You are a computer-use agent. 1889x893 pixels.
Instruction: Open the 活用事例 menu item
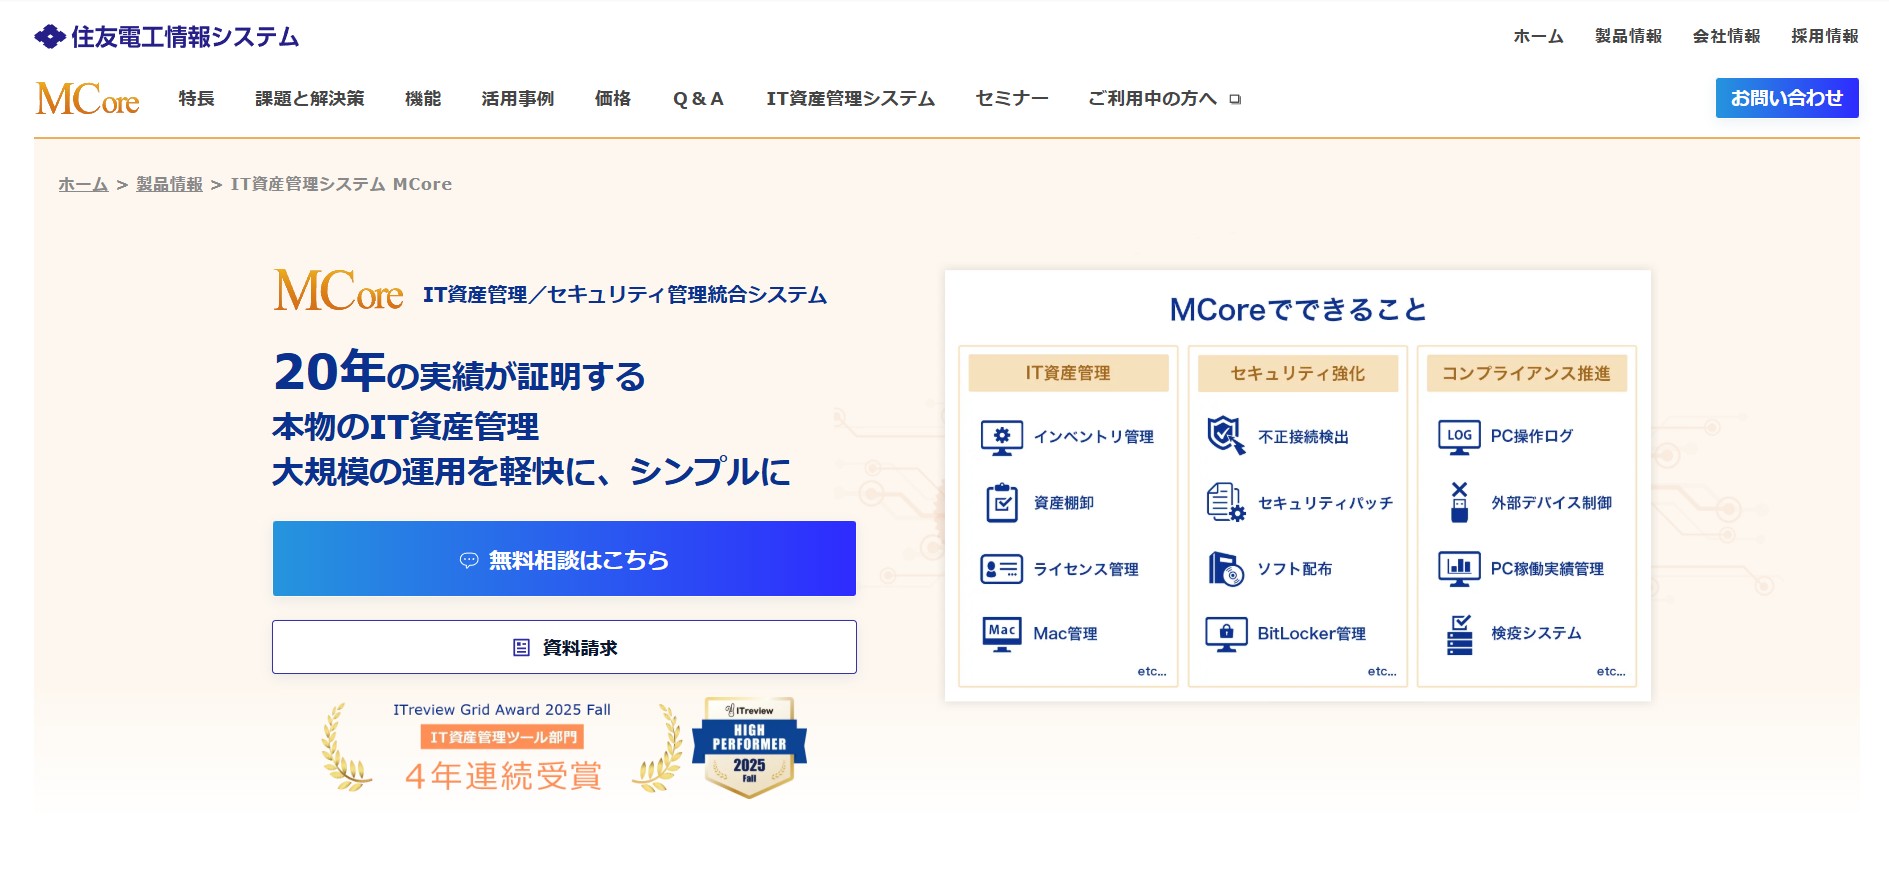518,98
